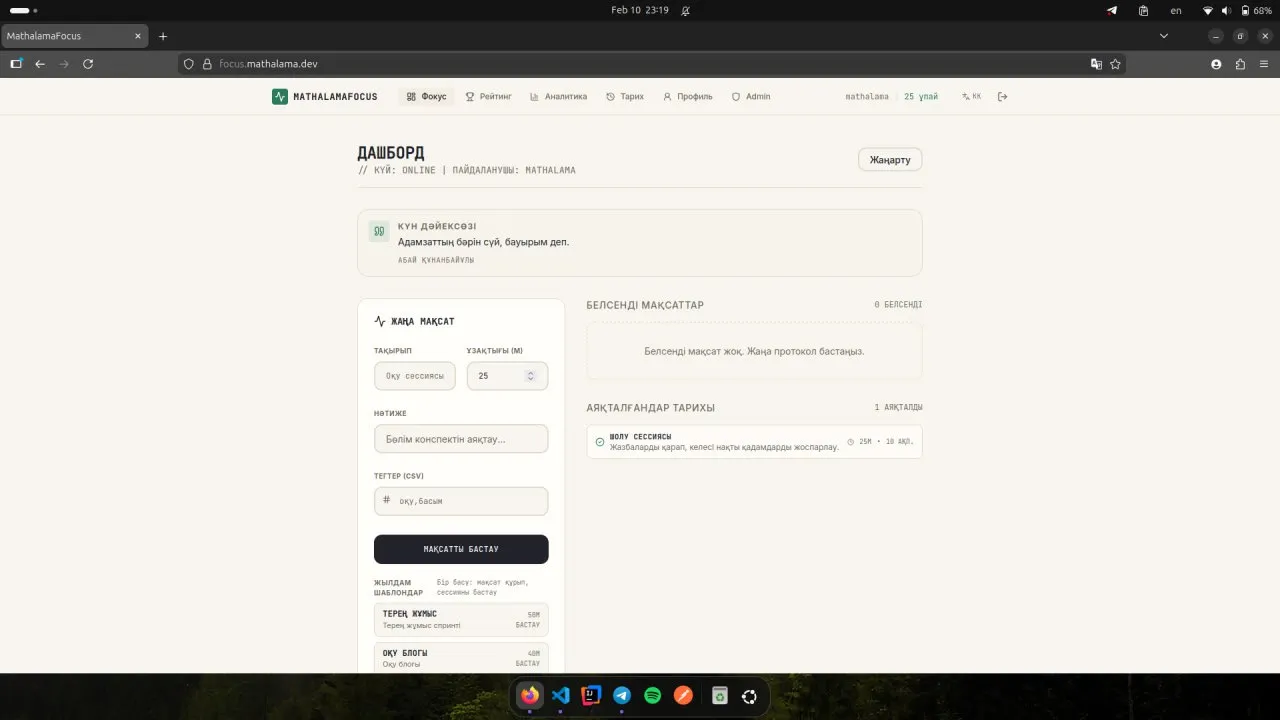Viewport: 1280px width, 720px height.
Task: Click the MathalamaFocus logo icon
Action: click(x=279, y=97)
